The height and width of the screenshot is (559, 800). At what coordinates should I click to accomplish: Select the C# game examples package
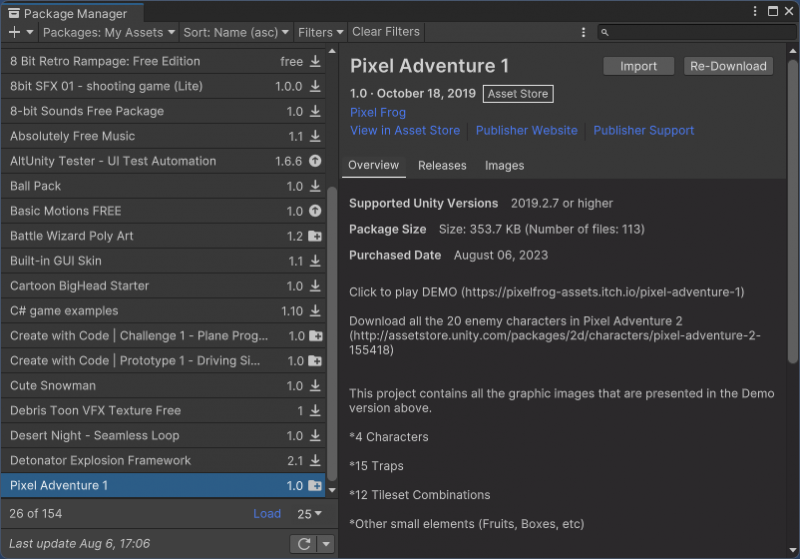163,311
